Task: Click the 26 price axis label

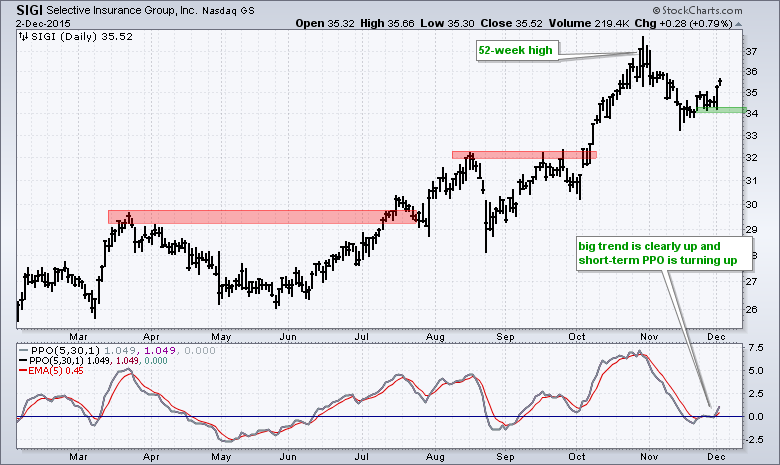Action: click(752, 309)
